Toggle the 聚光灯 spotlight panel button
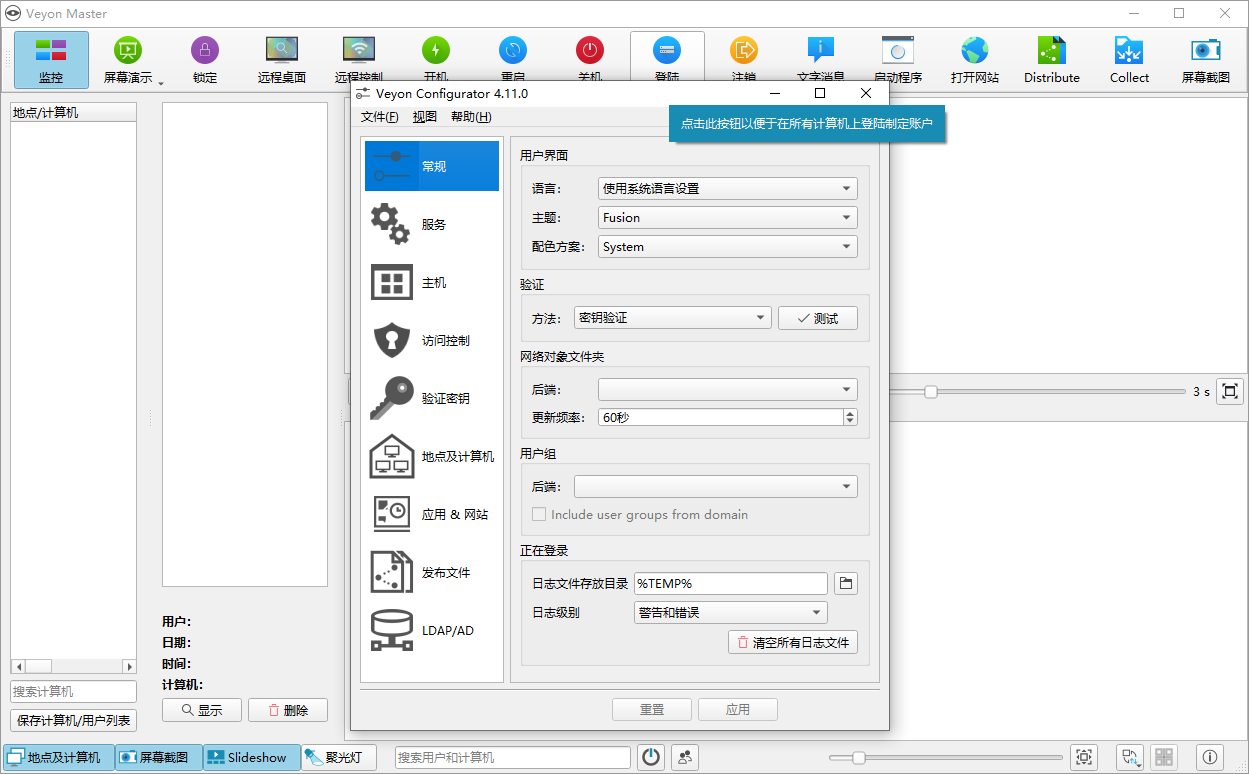The image size is (1249, 774). [338, 757]
